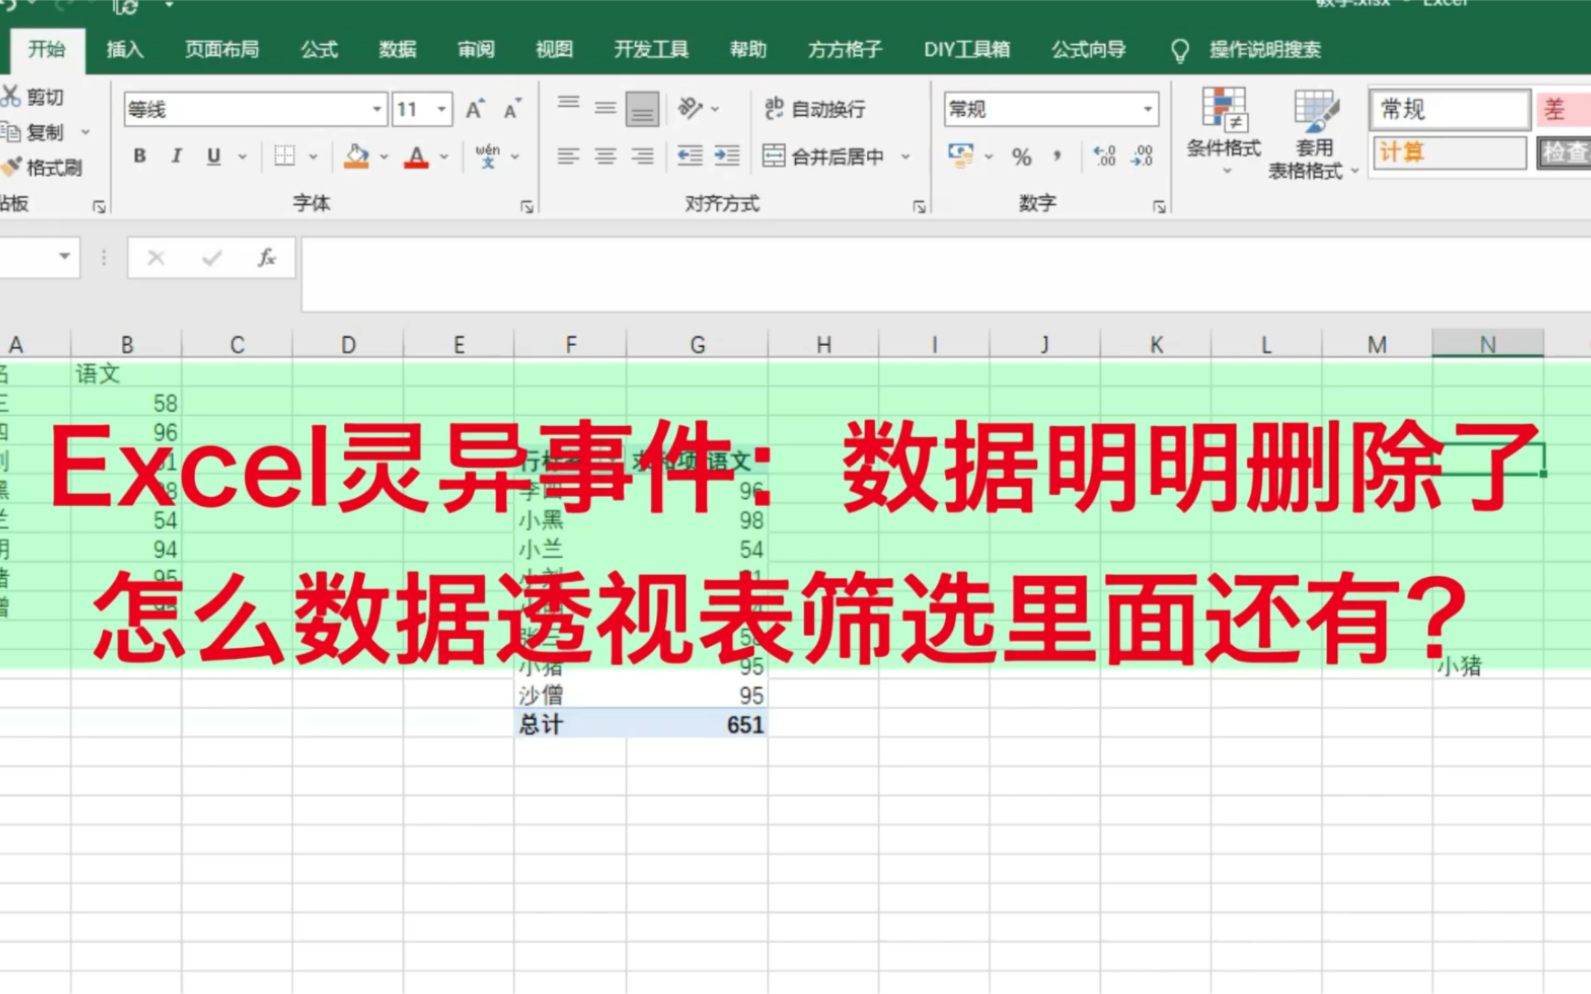The width and height of the screenshot is (1591, 994).
Task: Apply the fill color bucket
Action: pyautogui.click(x=356, y=156)
